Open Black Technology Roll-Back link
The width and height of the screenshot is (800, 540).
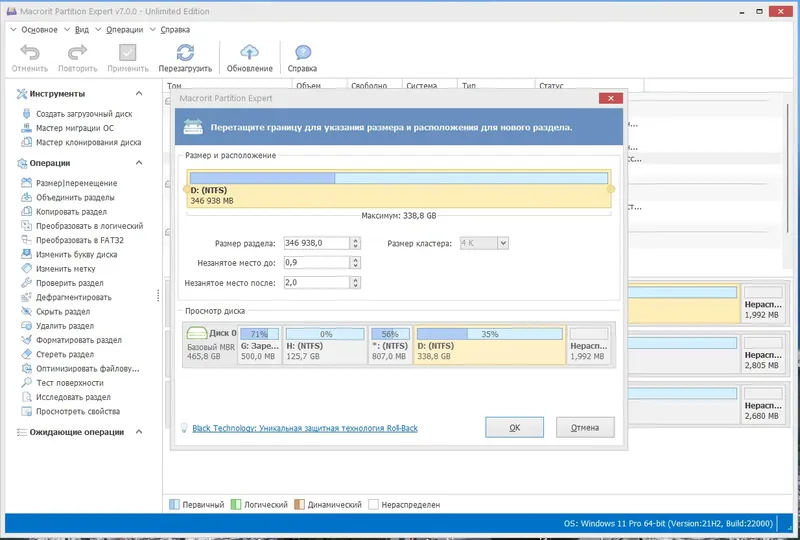[x=305, y=428]
